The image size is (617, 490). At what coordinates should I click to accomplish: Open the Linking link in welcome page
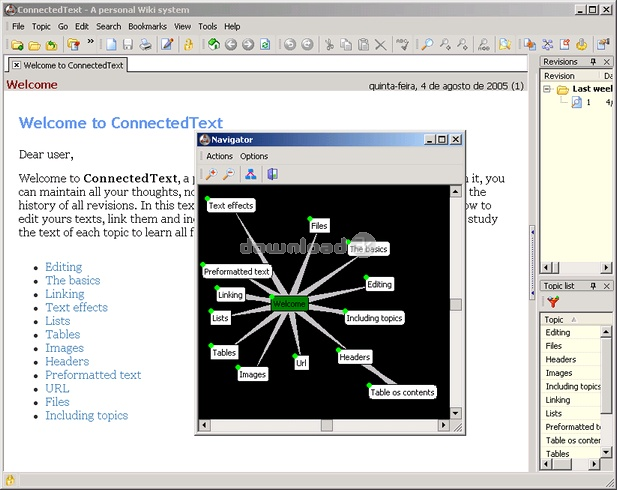click(65, 294)
